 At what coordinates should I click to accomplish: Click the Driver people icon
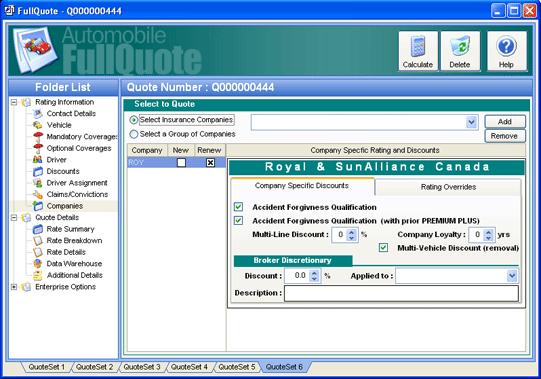tap(38, 160)
